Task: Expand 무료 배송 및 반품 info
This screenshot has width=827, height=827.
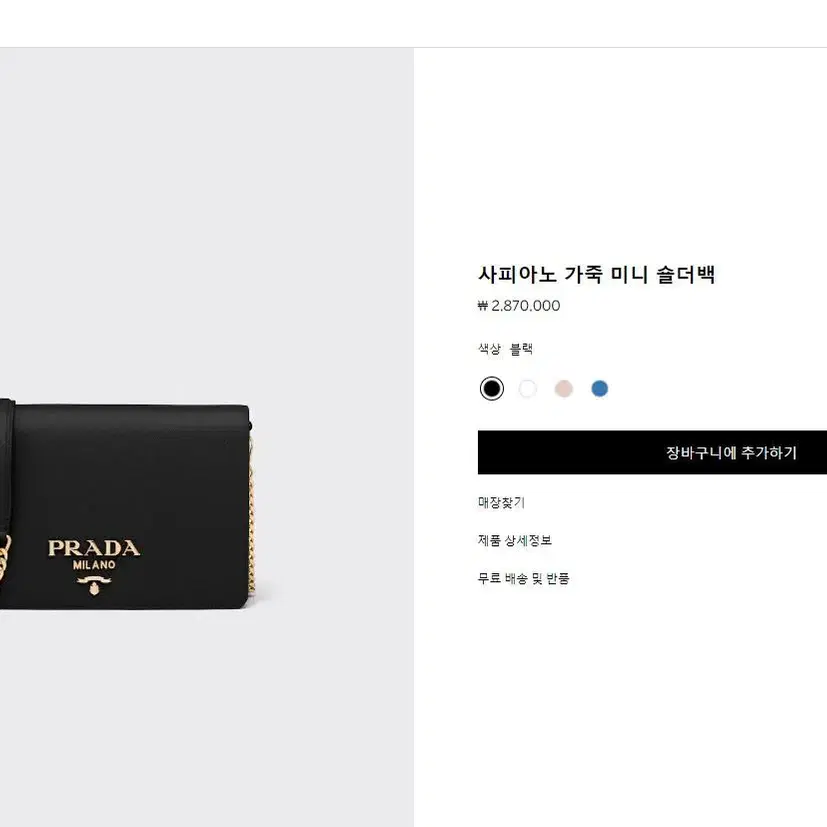Action: [x=523, y=579]
